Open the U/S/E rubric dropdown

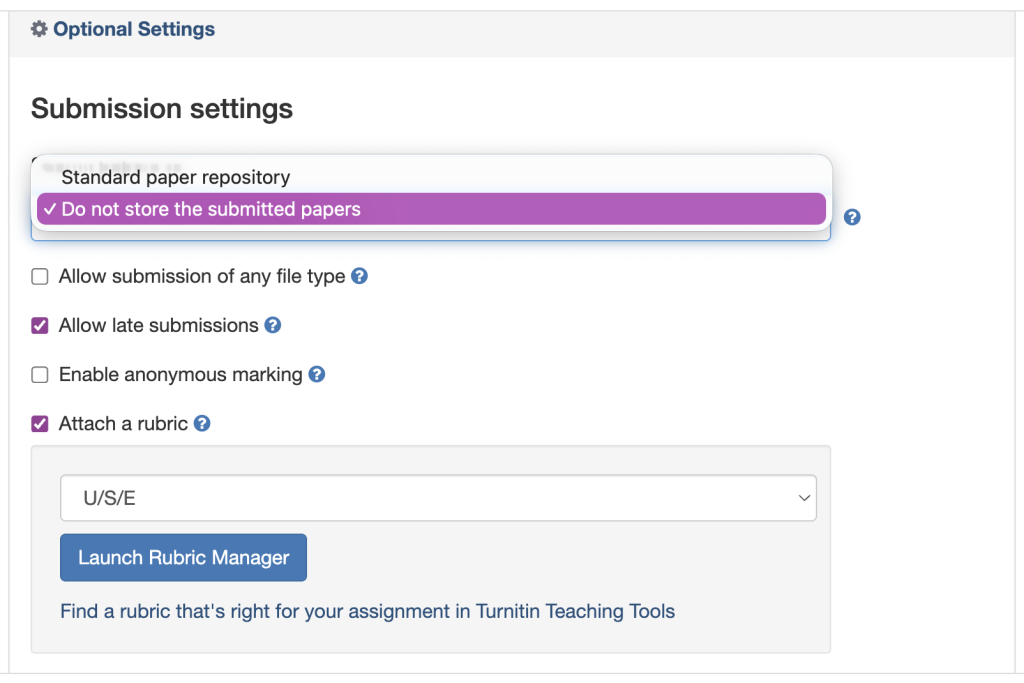click(x=438, y=498)
